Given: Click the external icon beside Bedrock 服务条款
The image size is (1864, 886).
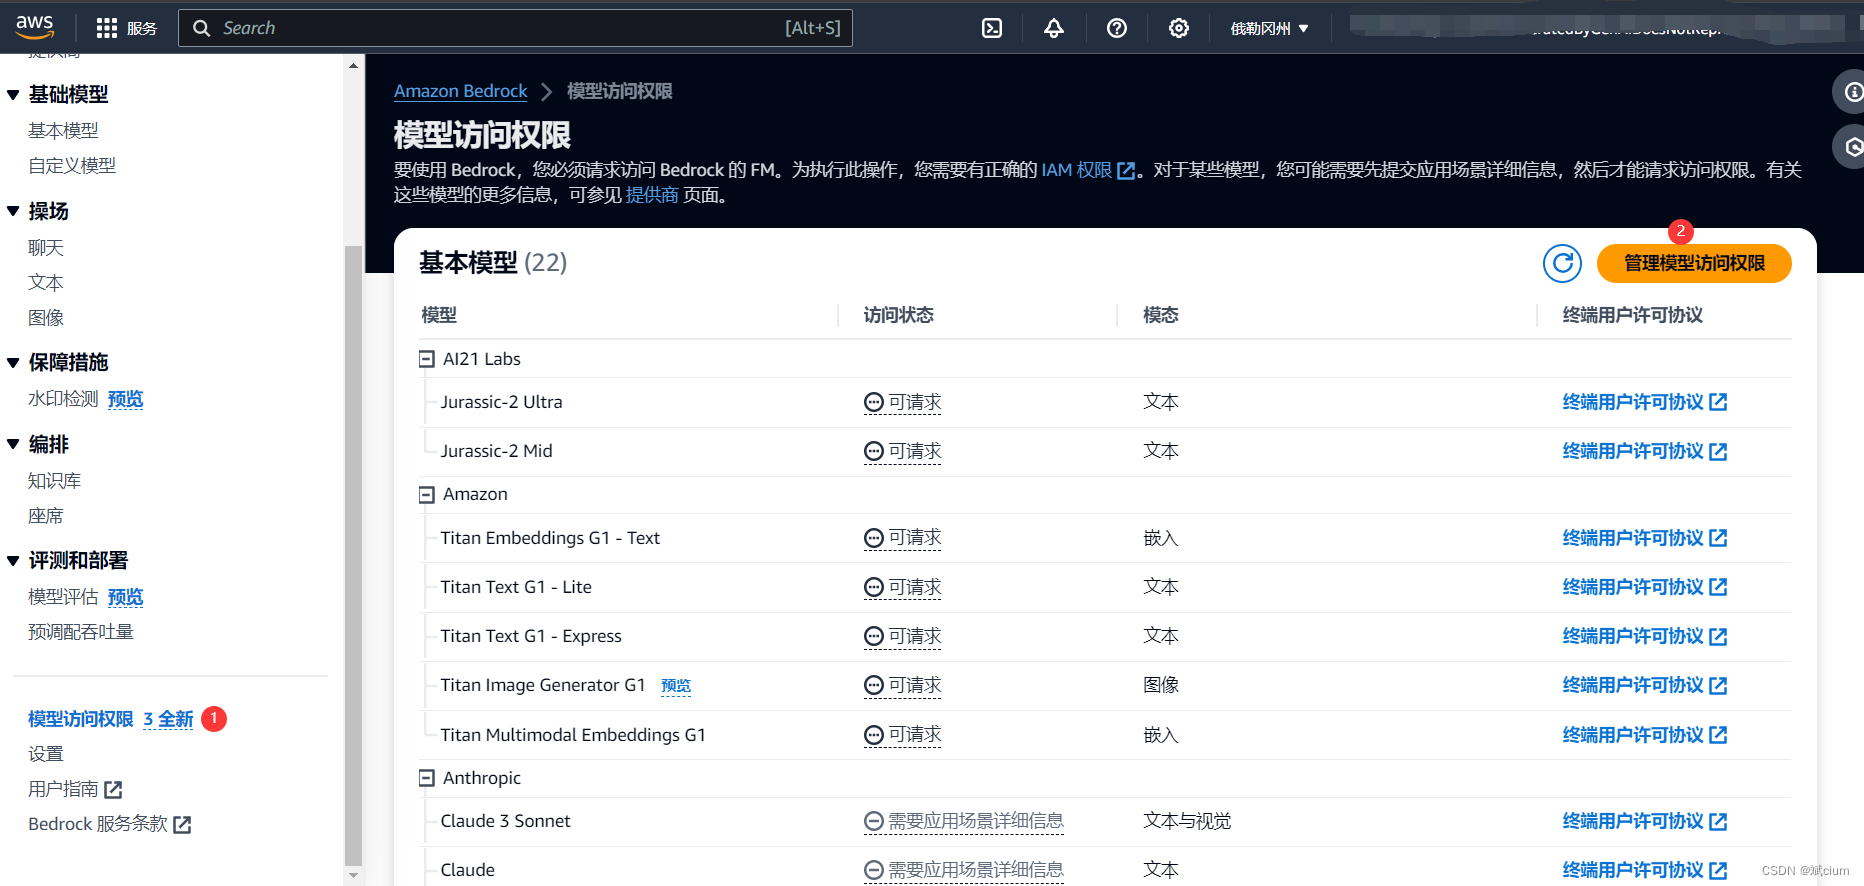Looking at the screenshot, I should point(182,825).
